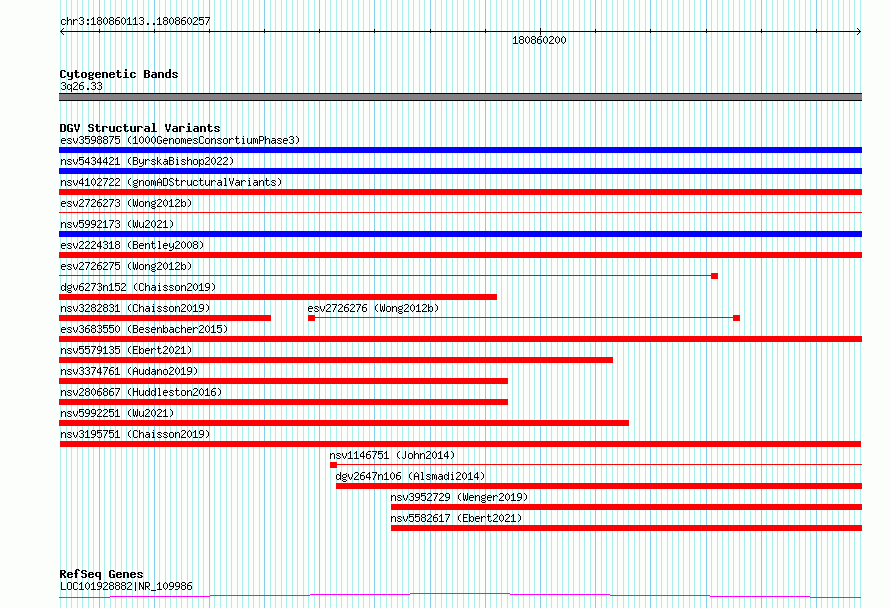The width and height of the screenshot is (890, 608).
Task: Click the red end block of esv2726275
Action: (x=715, y=276)
